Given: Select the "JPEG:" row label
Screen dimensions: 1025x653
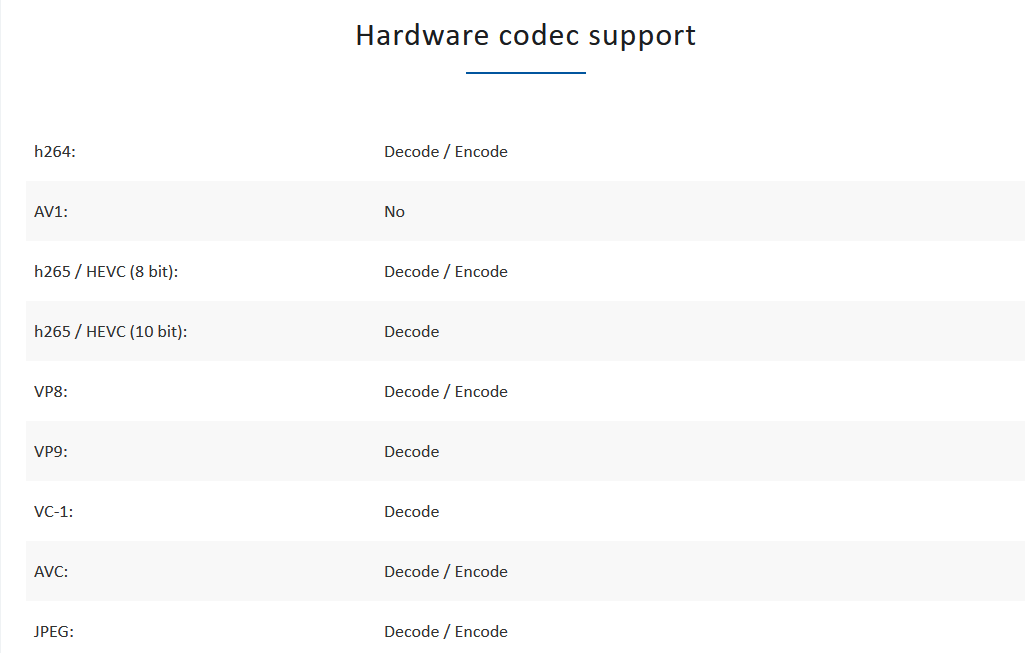Looking at the screenshot, I should (x=54, y=632).
